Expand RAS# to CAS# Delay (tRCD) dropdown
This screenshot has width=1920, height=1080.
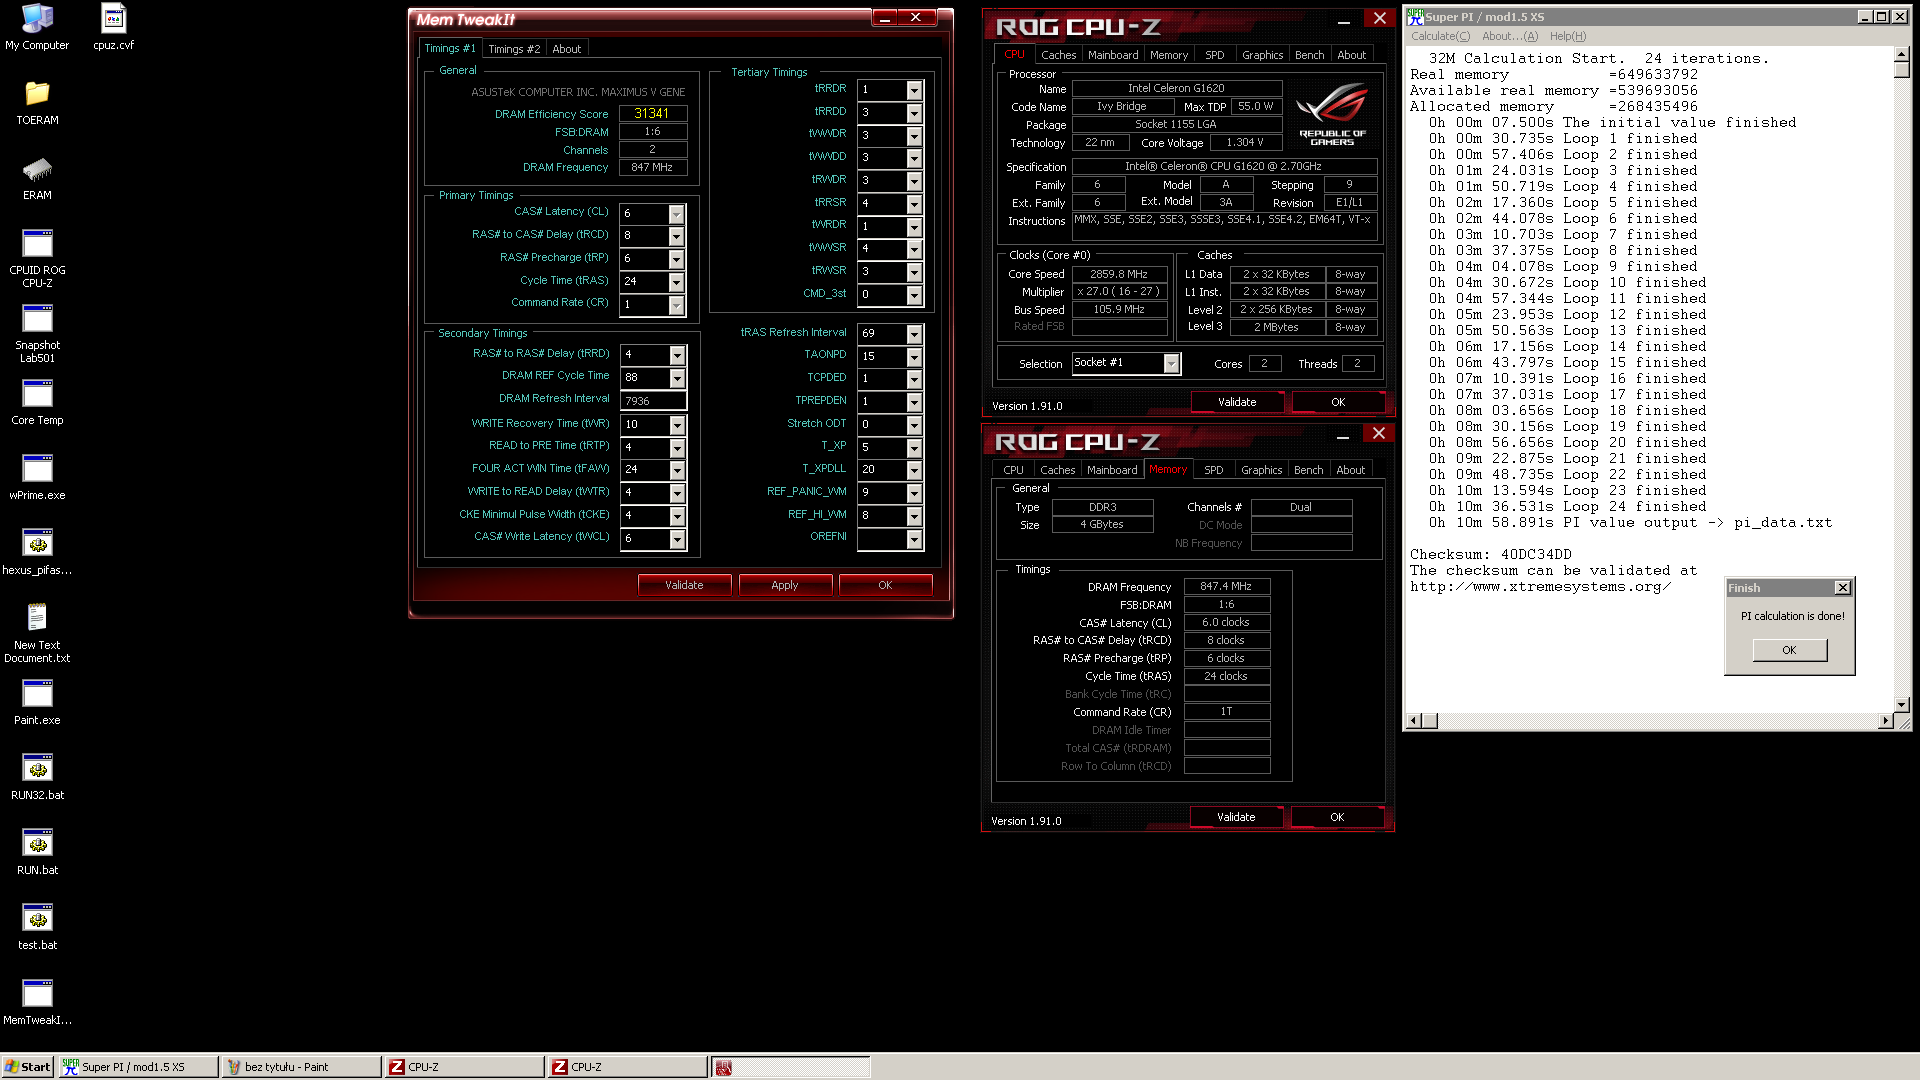(676, 236)
